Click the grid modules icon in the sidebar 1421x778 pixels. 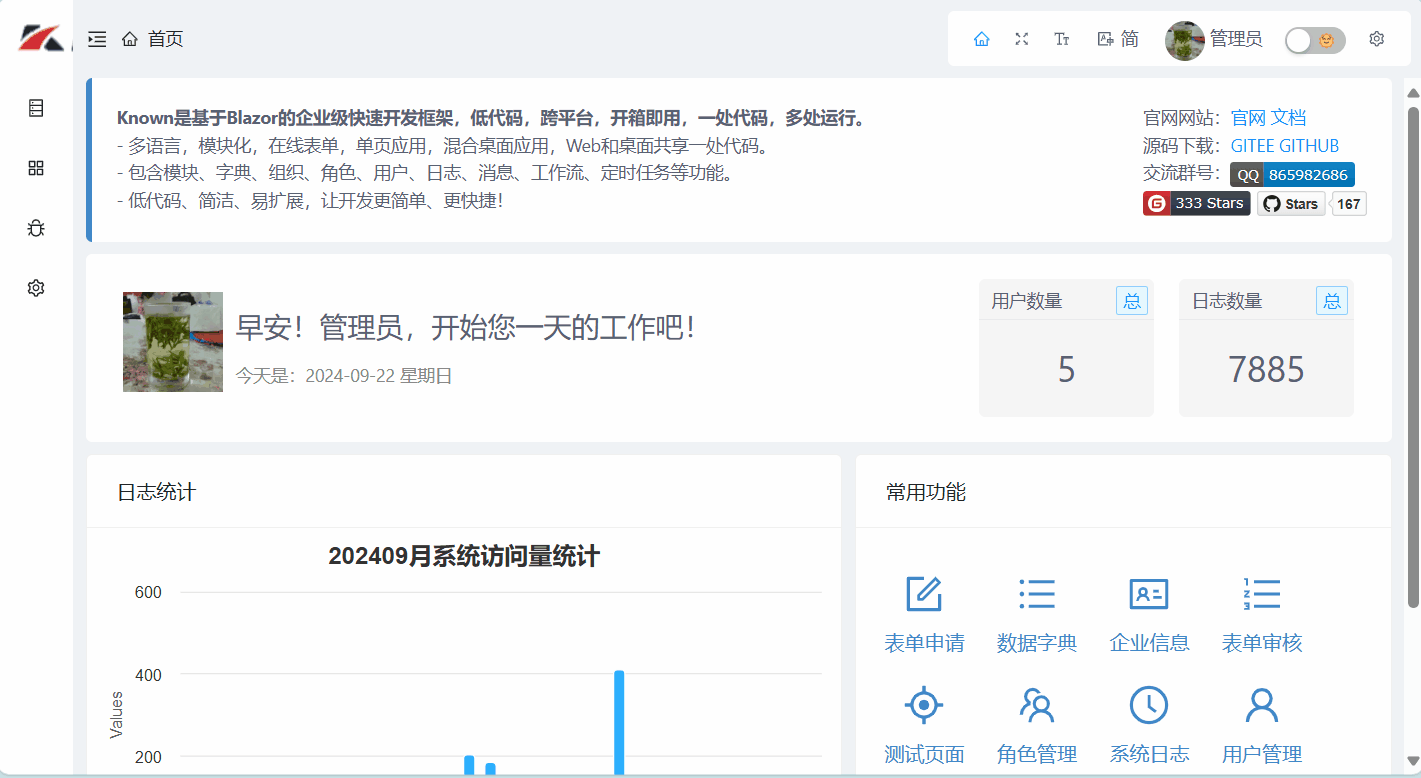(x=36, y=168)
